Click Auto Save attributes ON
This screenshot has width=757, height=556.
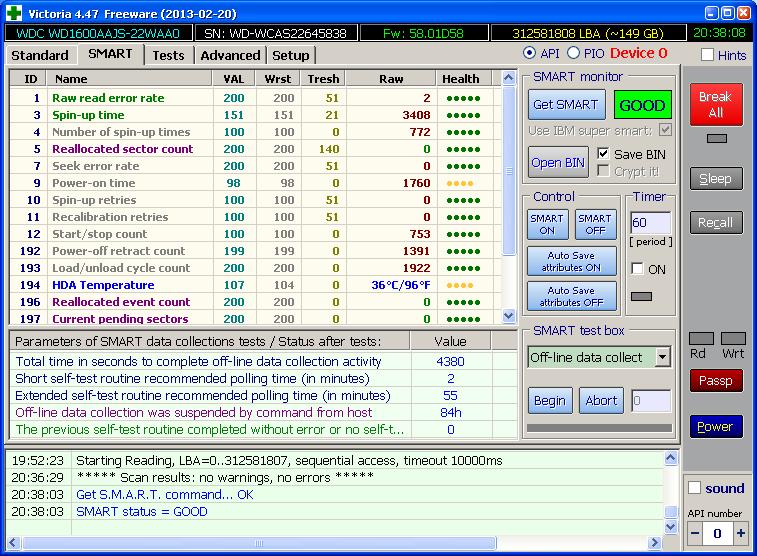571,261
